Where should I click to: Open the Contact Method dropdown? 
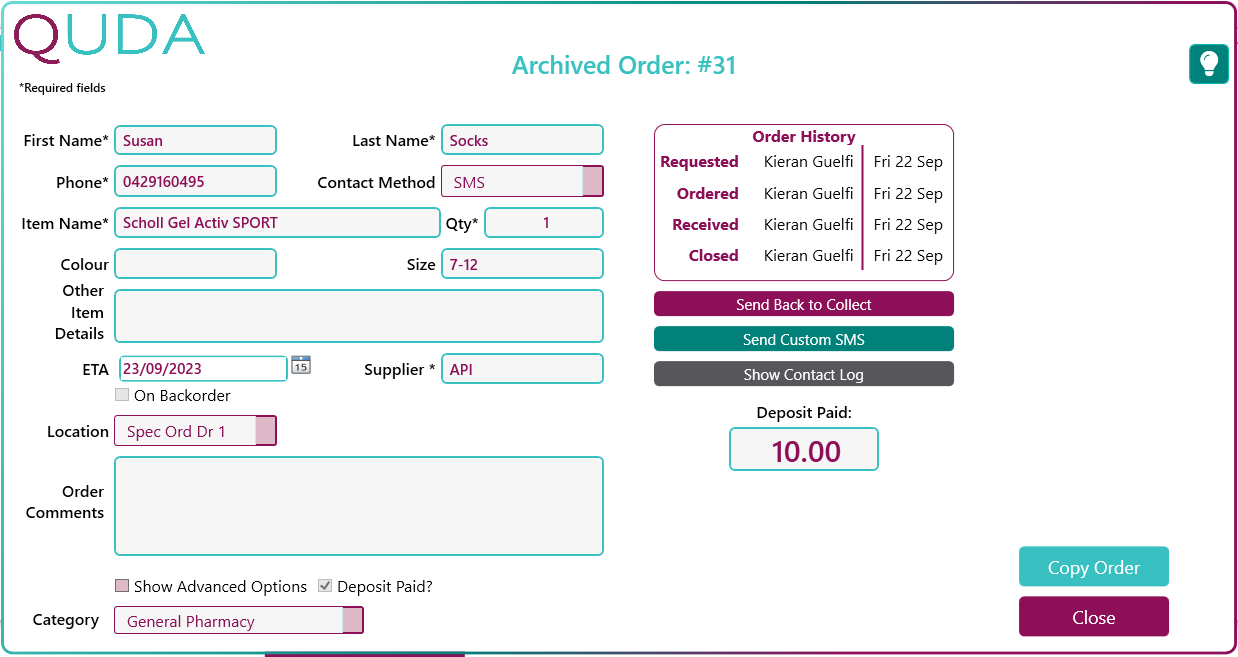[594, 181]
